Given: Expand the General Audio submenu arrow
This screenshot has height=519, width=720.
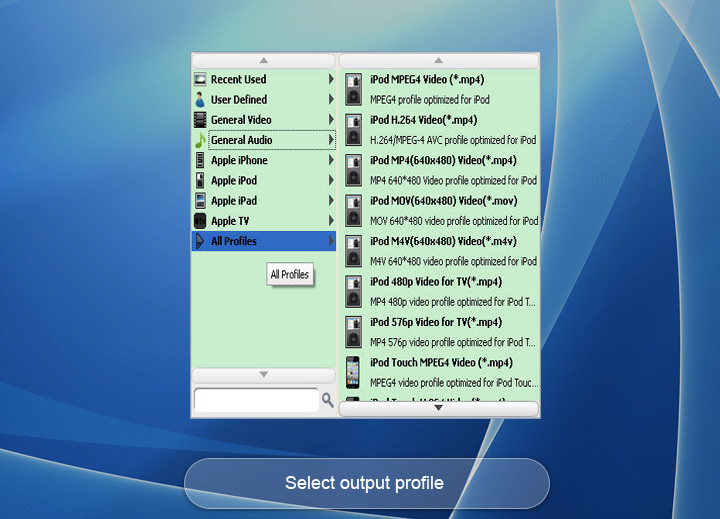Looking at the screenshot, I should click(x=331, y=140).
